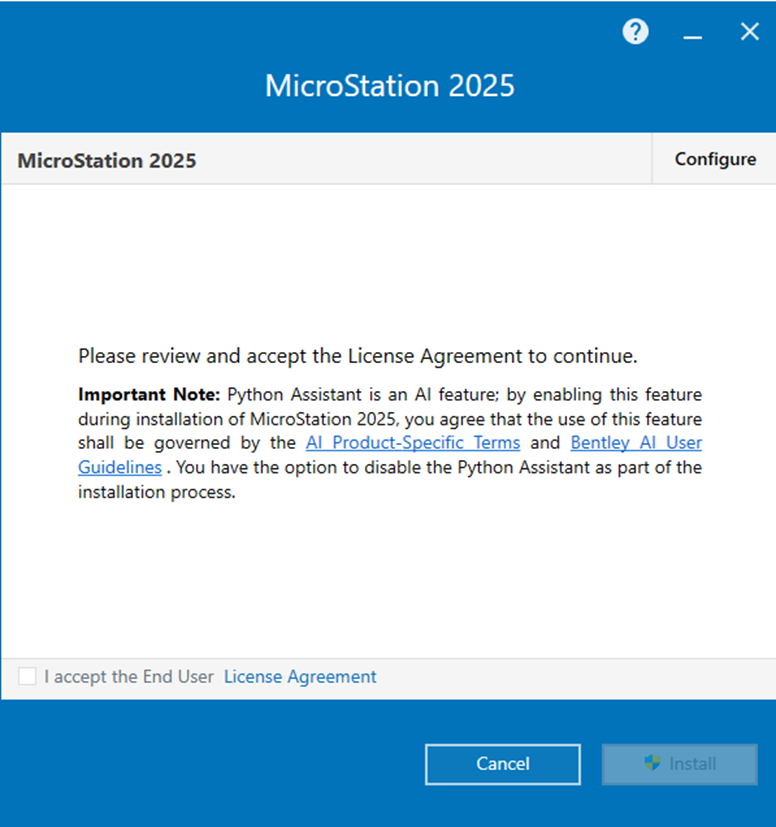776x827 pixels.
Task: Cancel the installation
Action: [x=503, y=764]
